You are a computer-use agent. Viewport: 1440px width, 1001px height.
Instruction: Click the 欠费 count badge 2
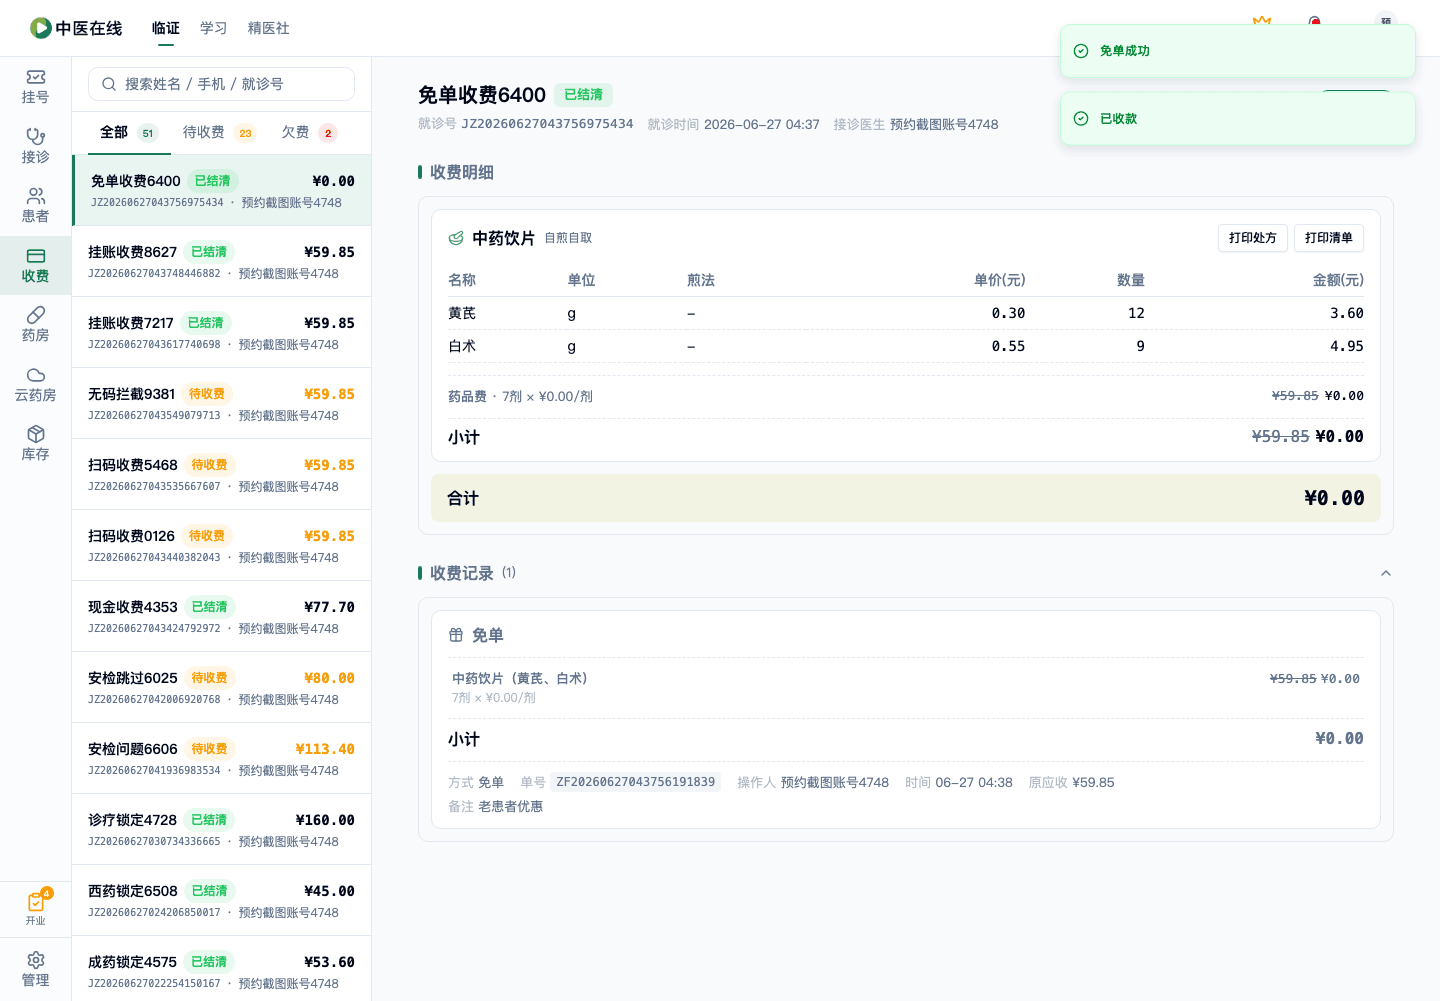point(328,133)
